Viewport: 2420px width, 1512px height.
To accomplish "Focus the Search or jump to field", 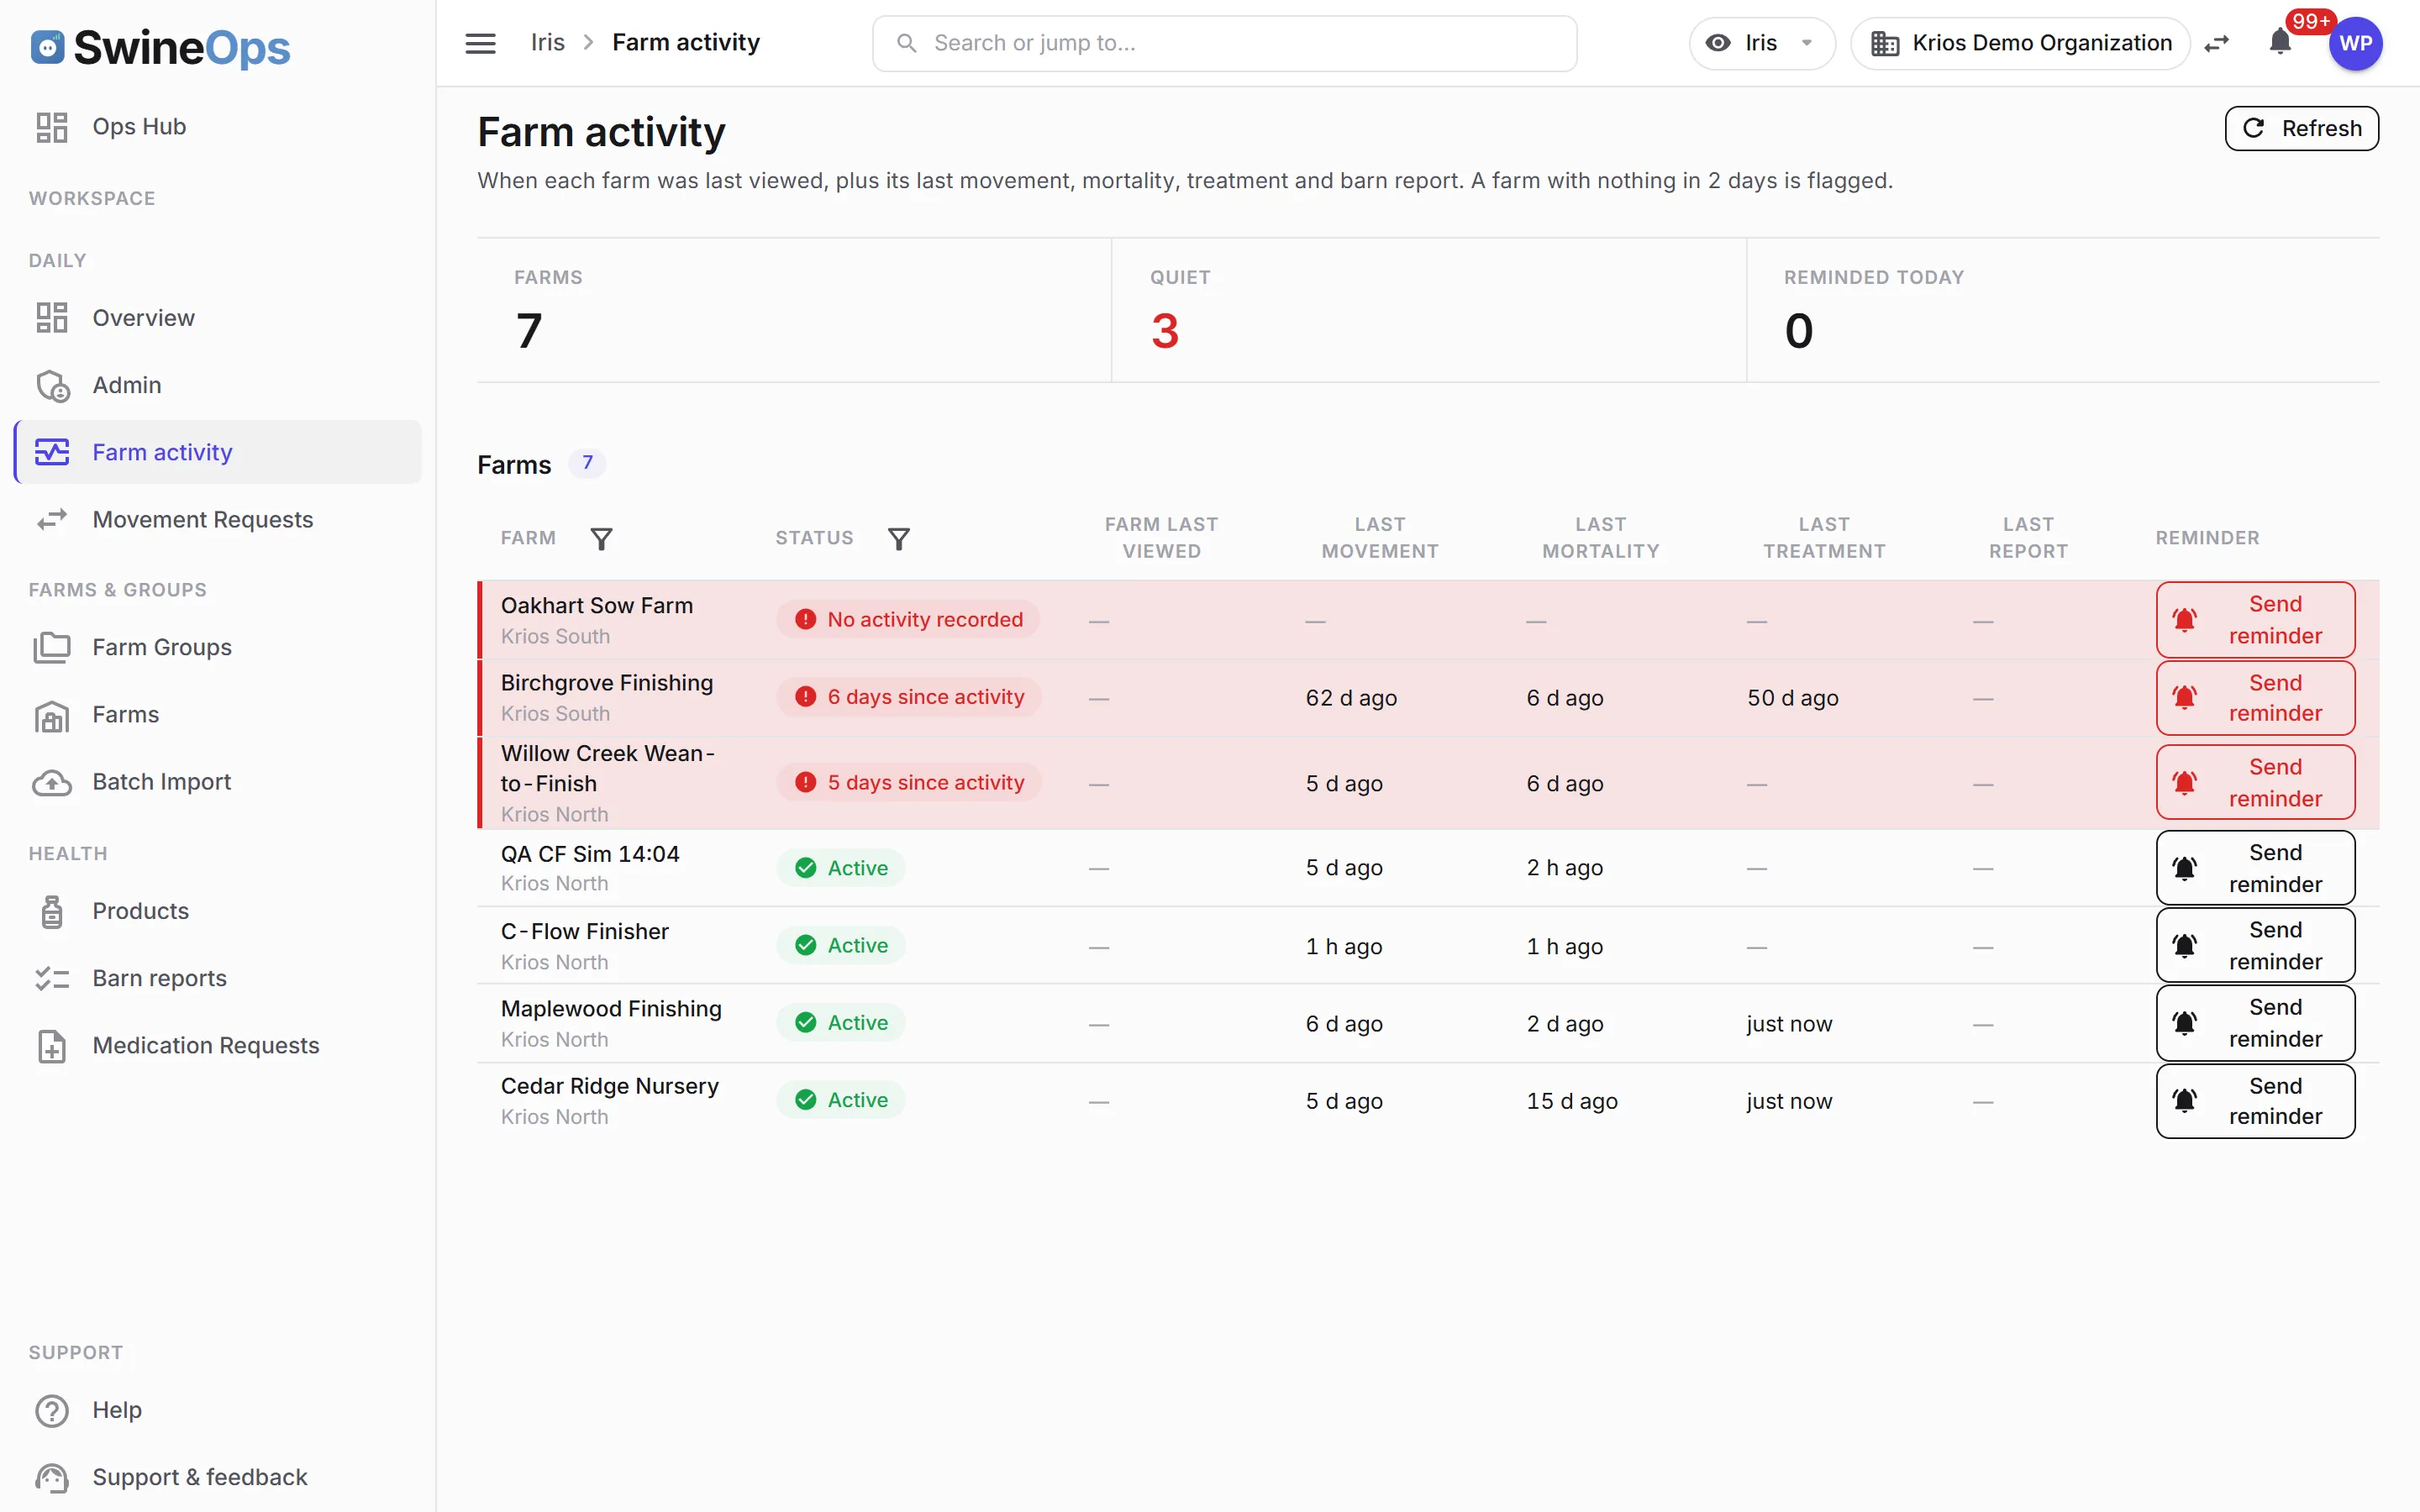I will coord(1224,43).
